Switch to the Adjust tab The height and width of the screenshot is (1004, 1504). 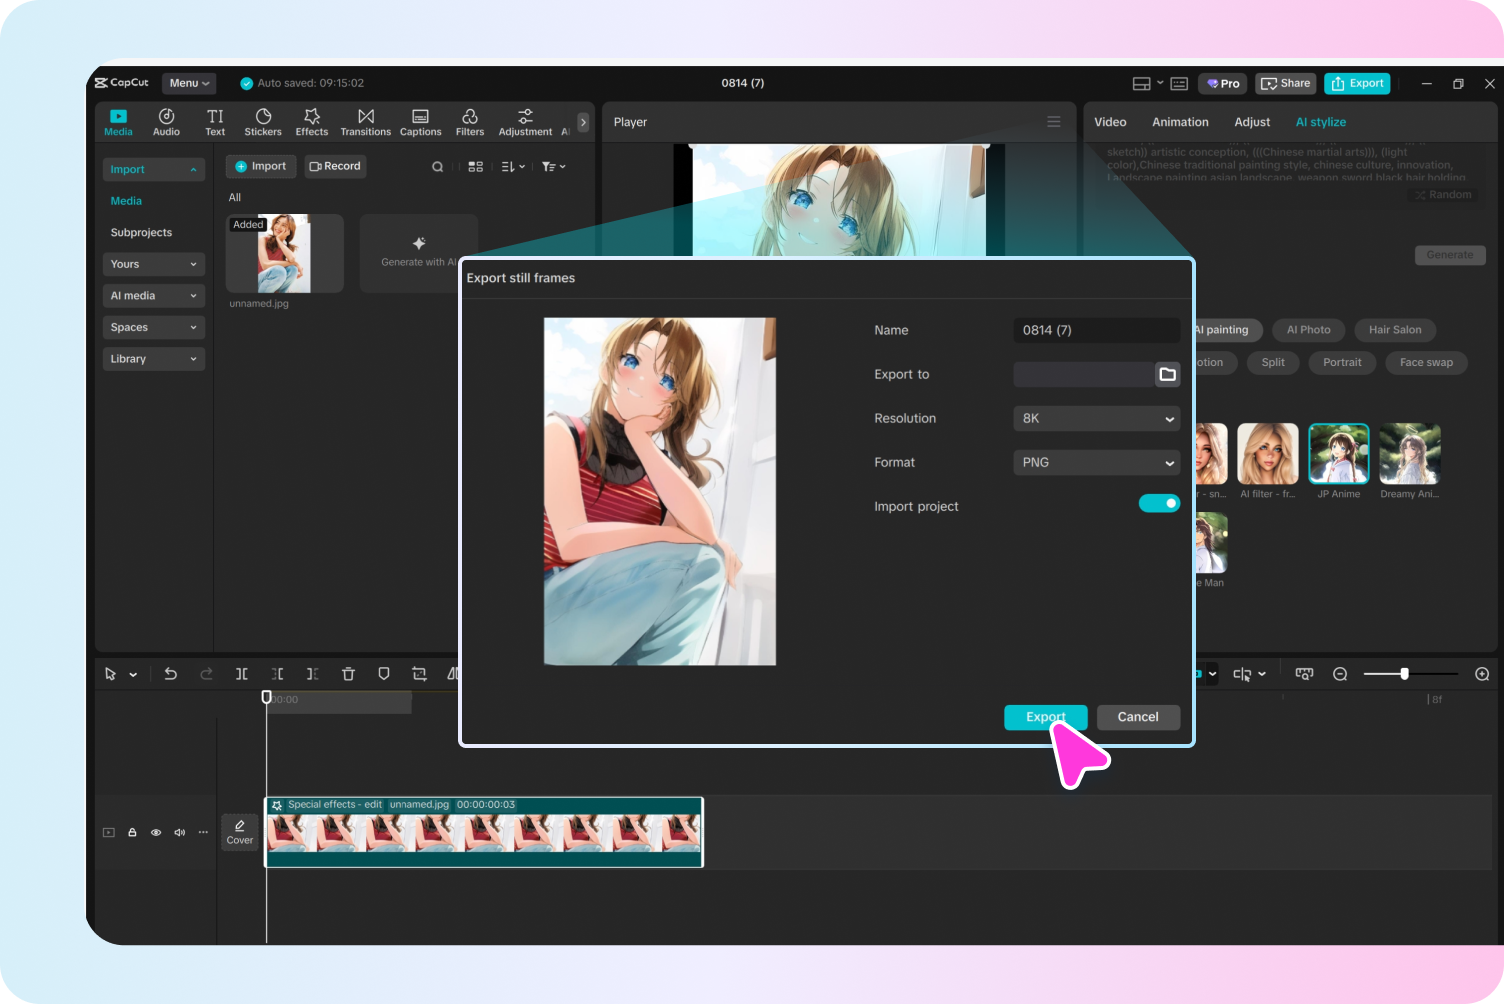pyautogui.click(x=1252, y=122)
